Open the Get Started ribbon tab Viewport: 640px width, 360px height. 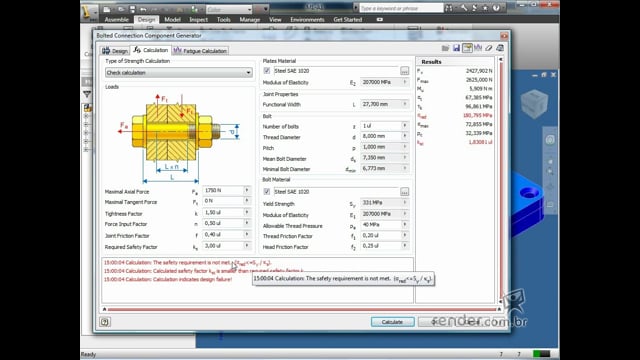coord(348,20)
